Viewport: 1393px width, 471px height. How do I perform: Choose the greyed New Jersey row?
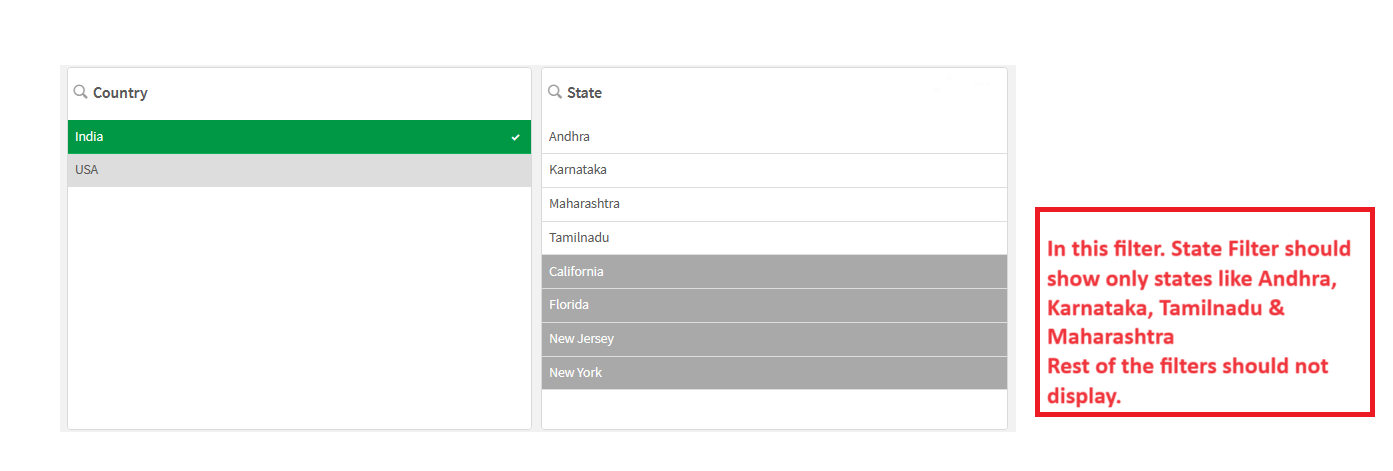tap(774, 339)
